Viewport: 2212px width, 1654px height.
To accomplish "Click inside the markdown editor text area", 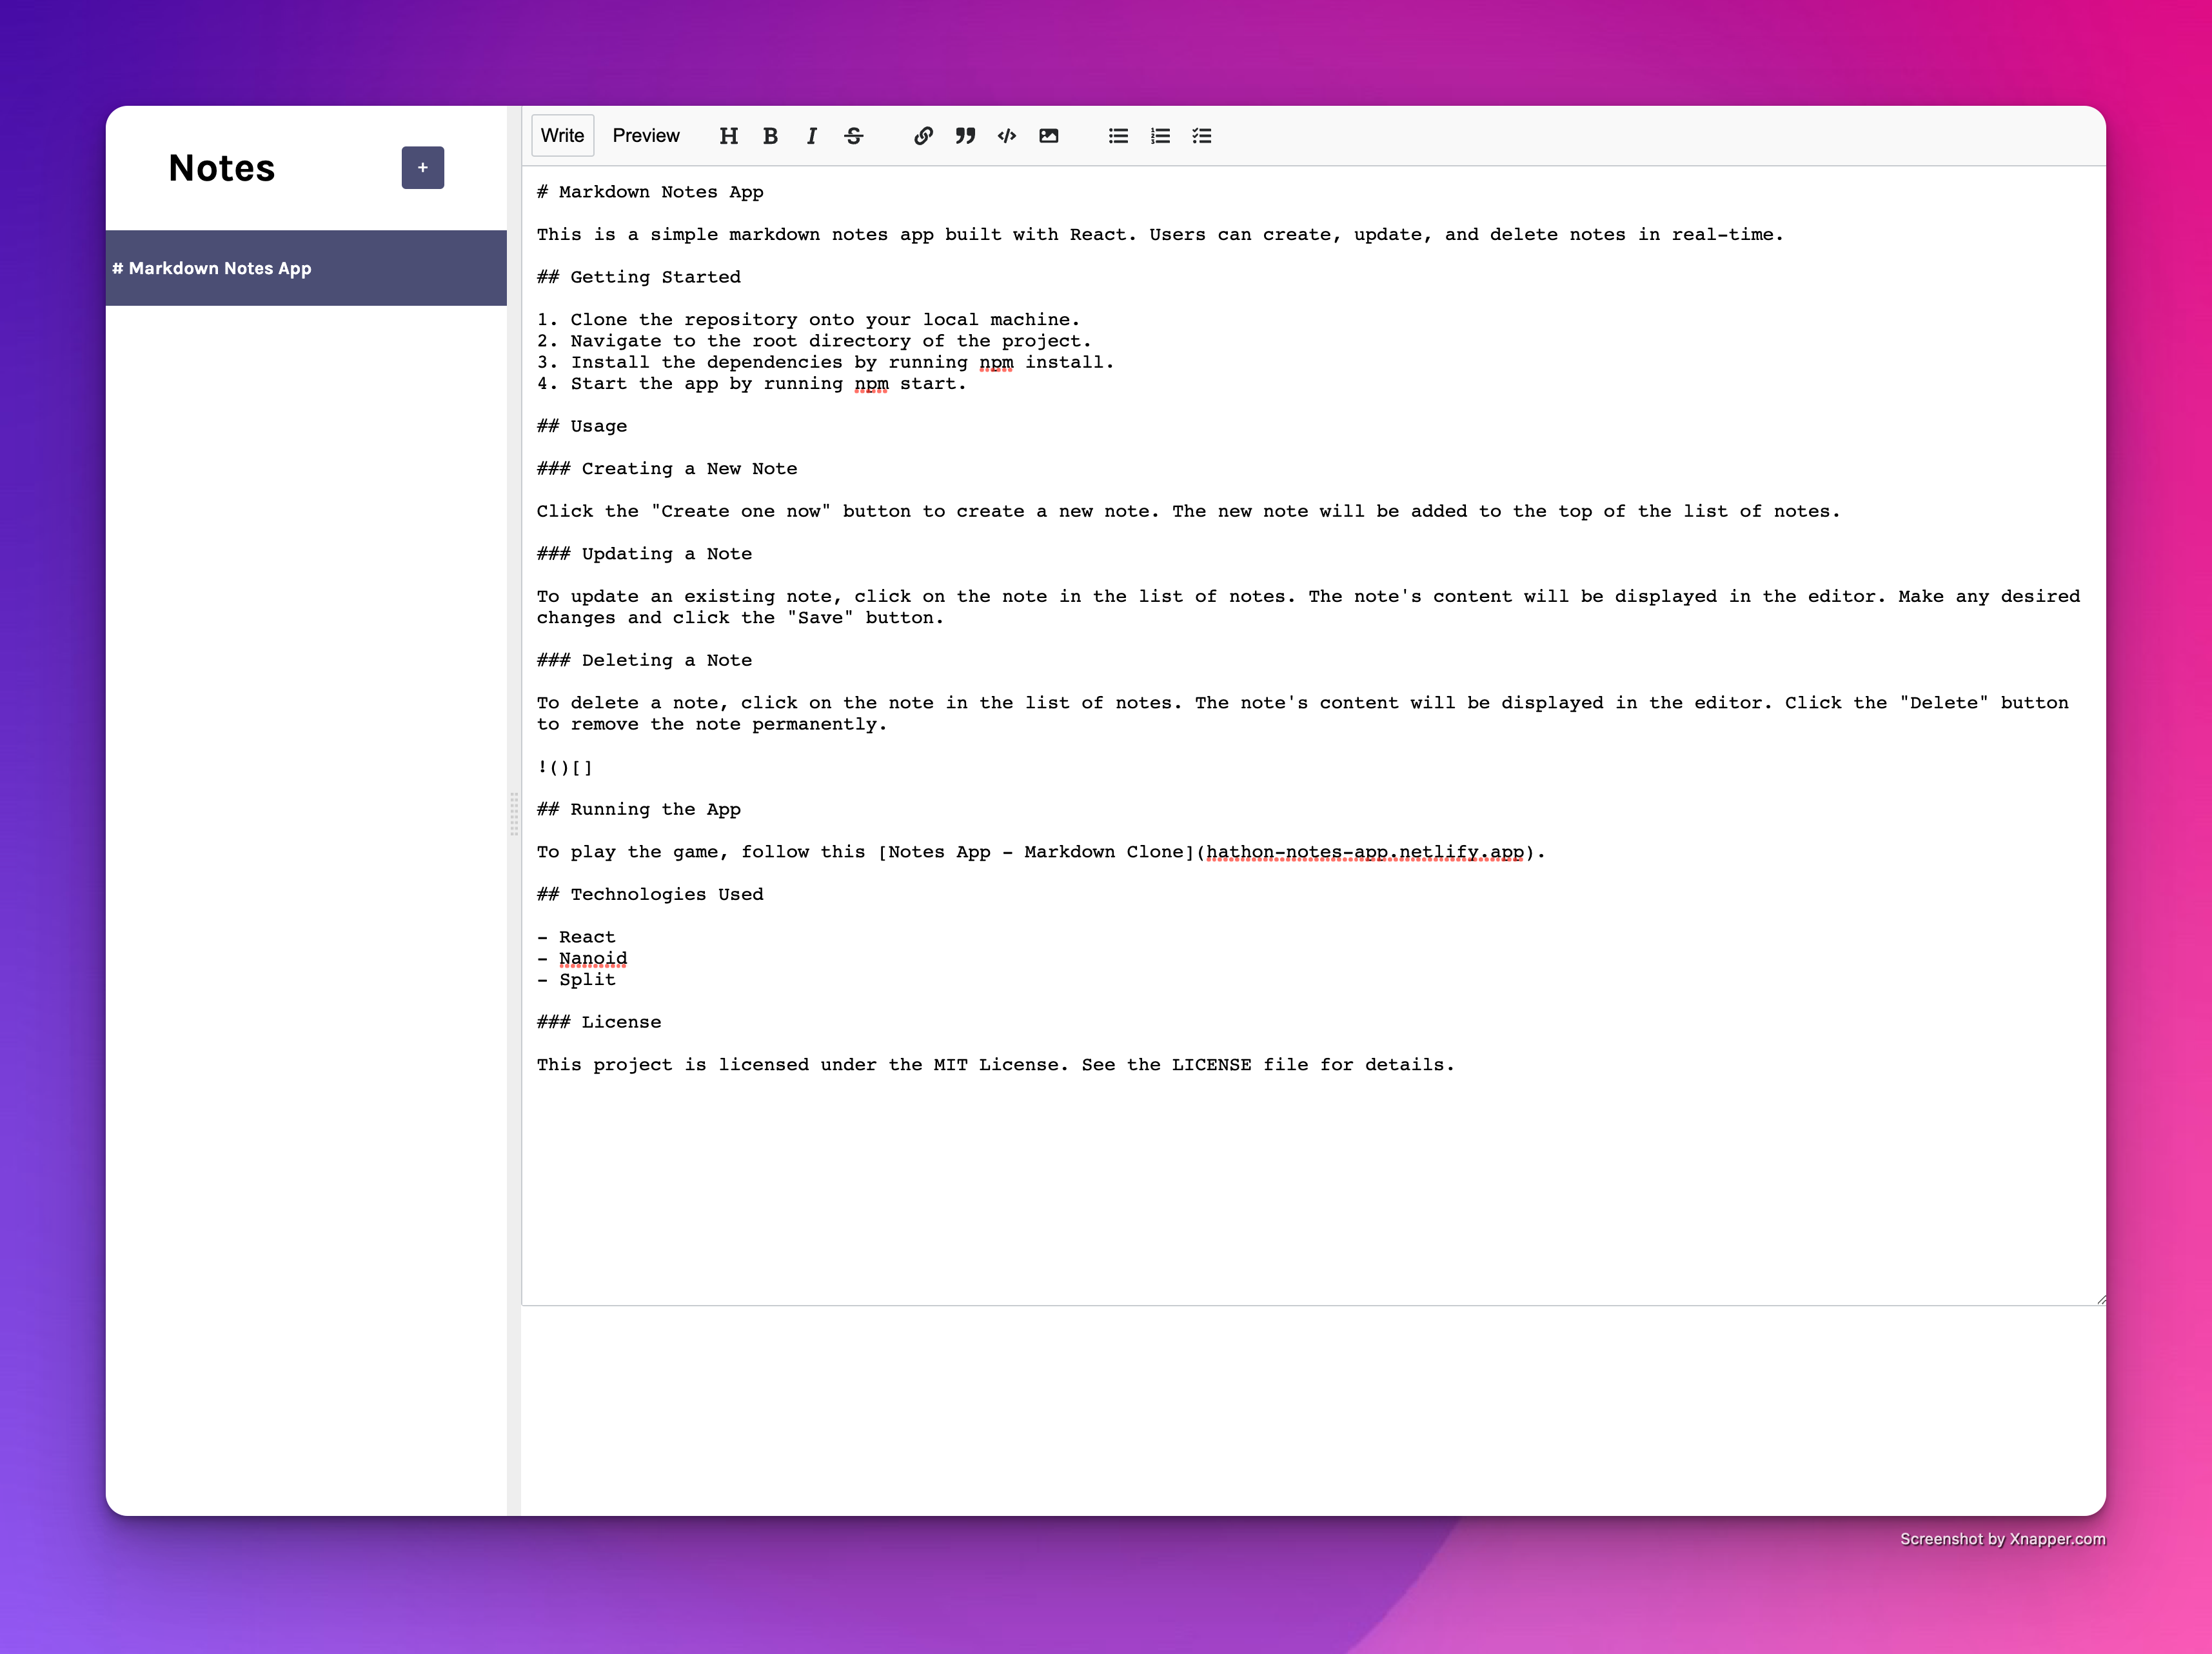I will point(1300,1180).
